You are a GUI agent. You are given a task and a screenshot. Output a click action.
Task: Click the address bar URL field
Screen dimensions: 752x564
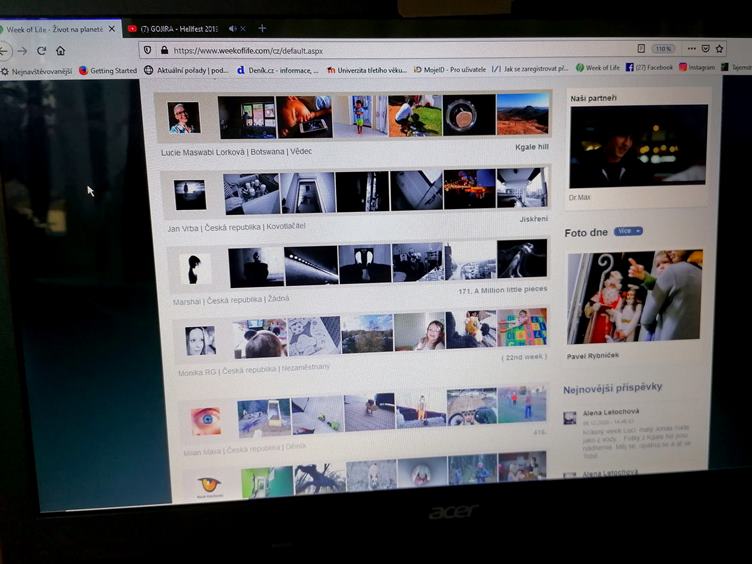click(x=398, y=50)
